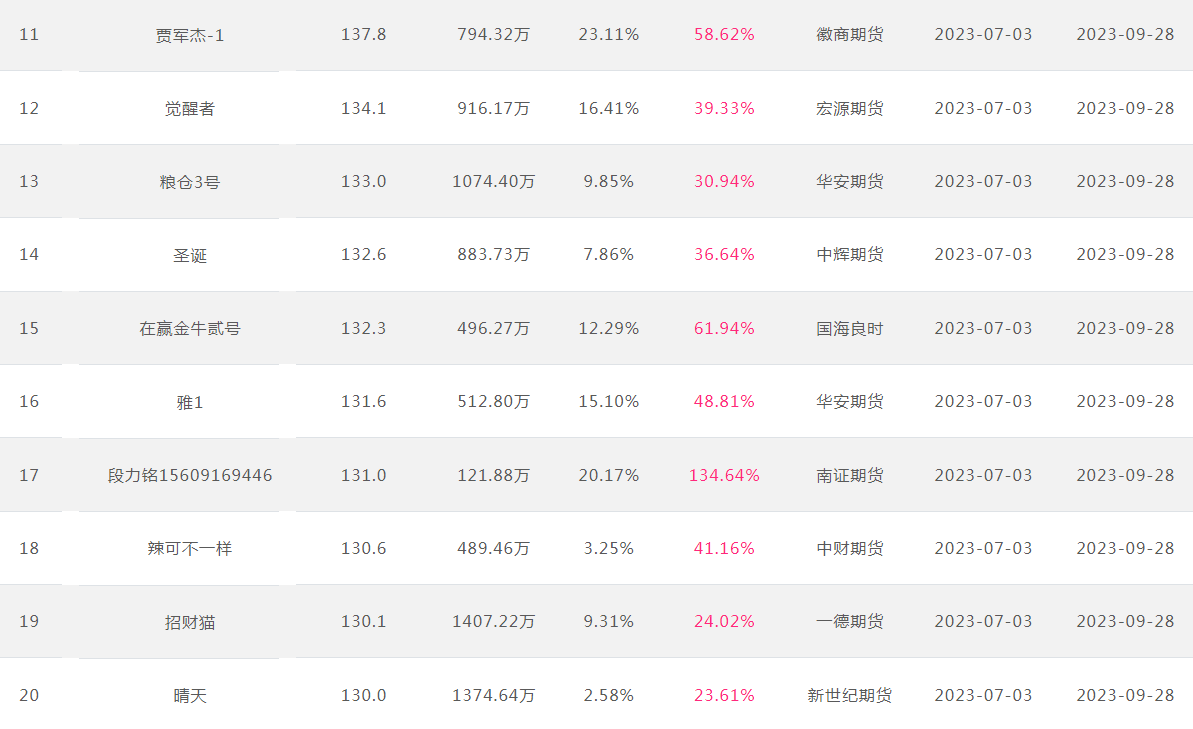Select 南证期货 in row 17
This screenshot has height=729, width=1193.
850,476
